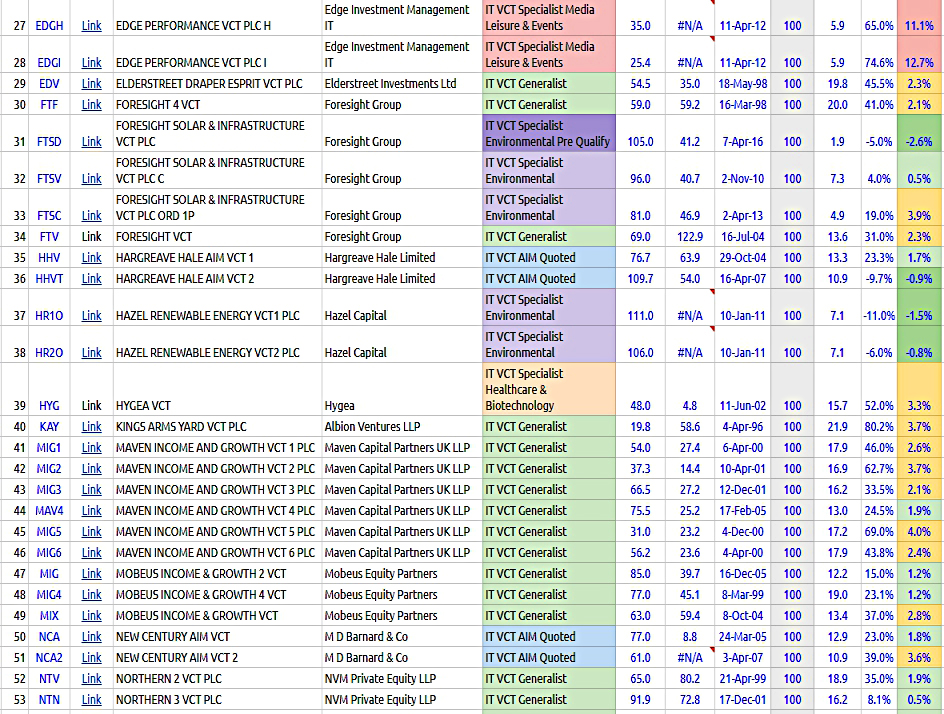Viewport: 944px width, 714px height.
Task: Click NEW CENTURY AIM VCT name cell
Action: click(x=217, y=637)
